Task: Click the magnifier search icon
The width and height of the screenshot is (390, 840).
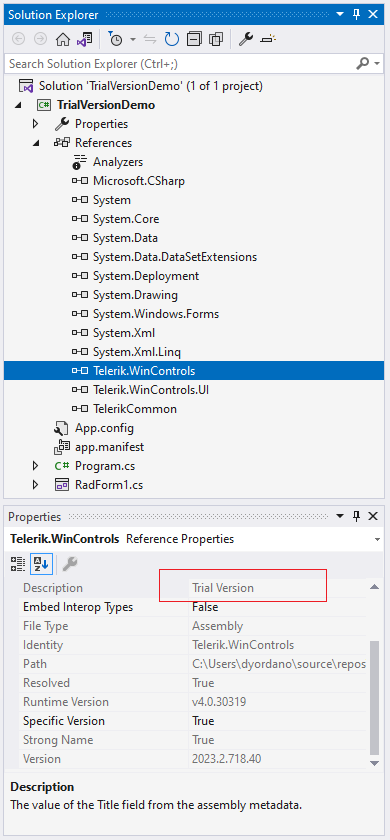Action: pos(363,64)
